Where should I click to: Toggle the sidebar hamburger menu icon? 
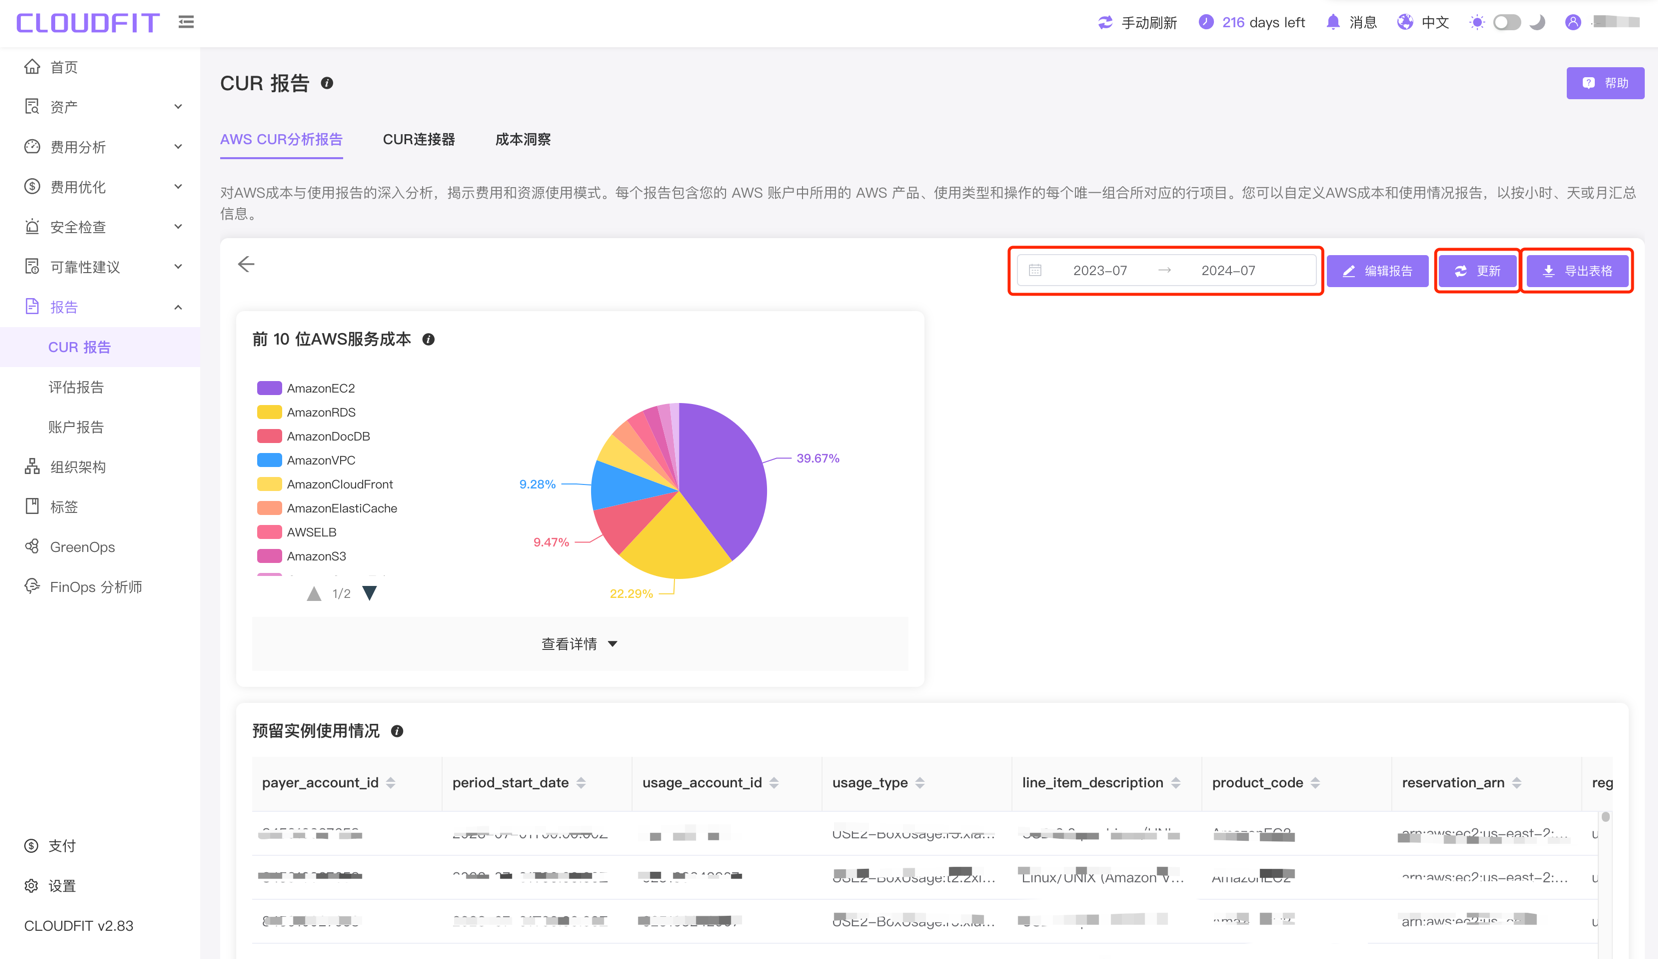186,22
